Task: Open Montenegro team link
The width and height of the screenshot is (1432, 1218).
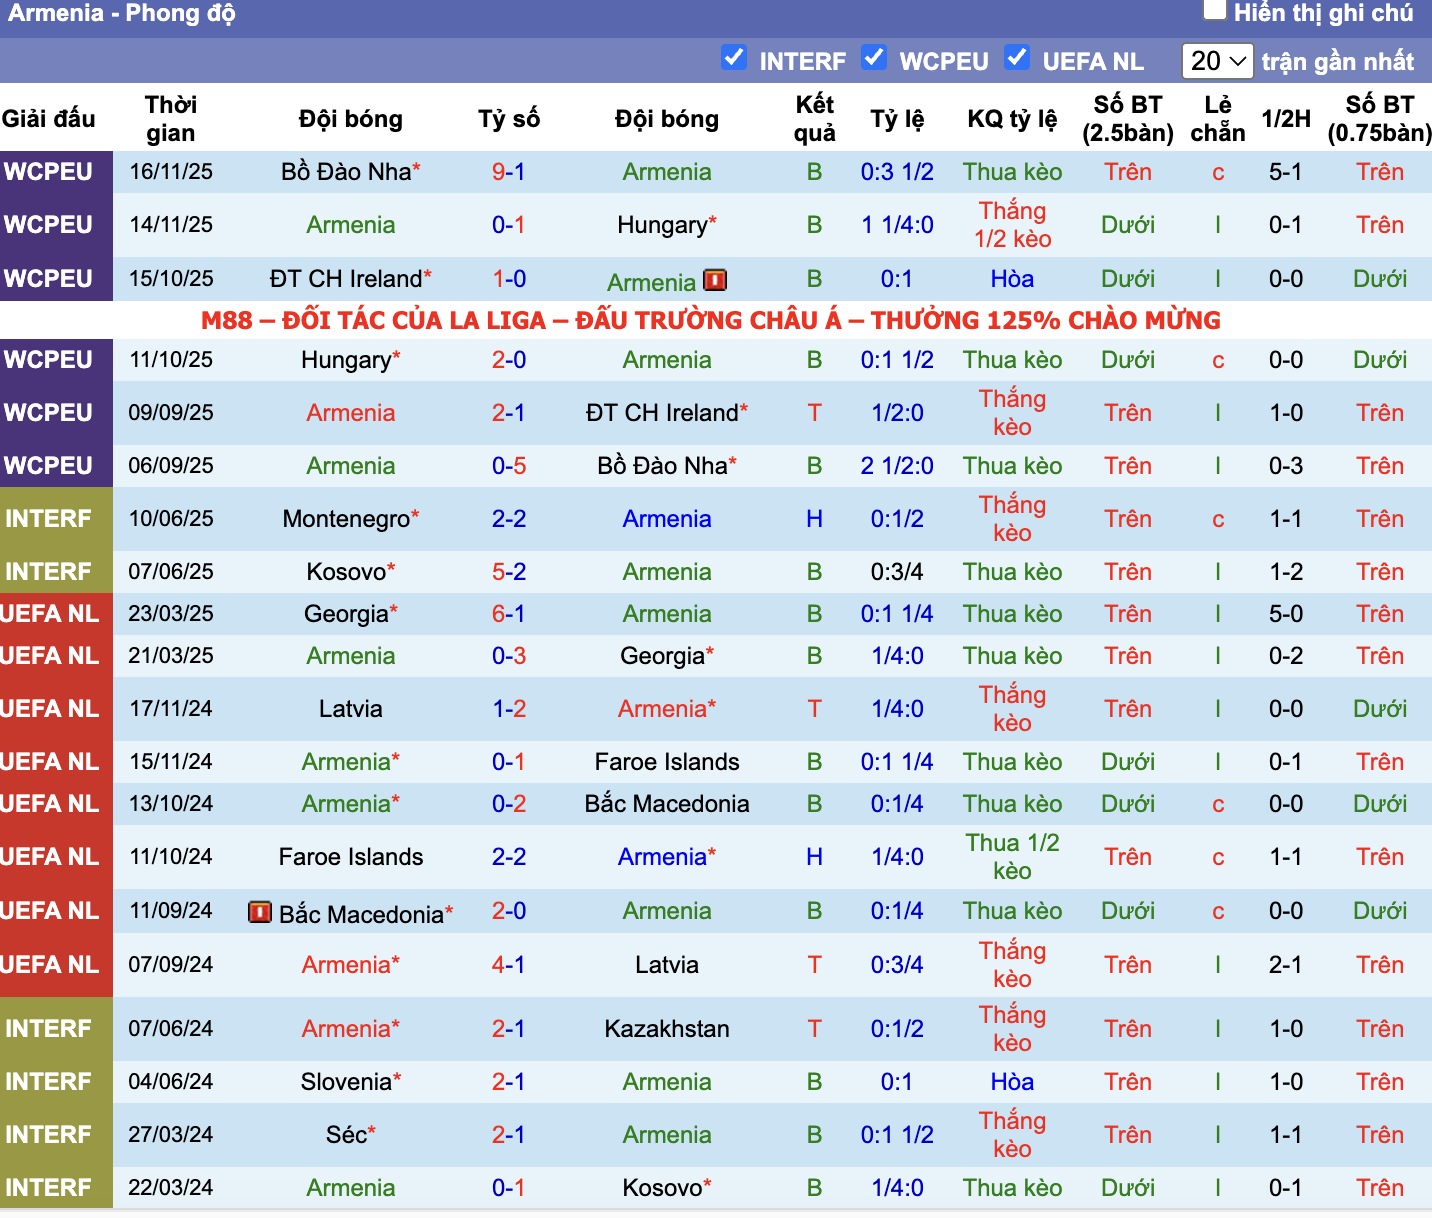Action: [x=346, y=519]
